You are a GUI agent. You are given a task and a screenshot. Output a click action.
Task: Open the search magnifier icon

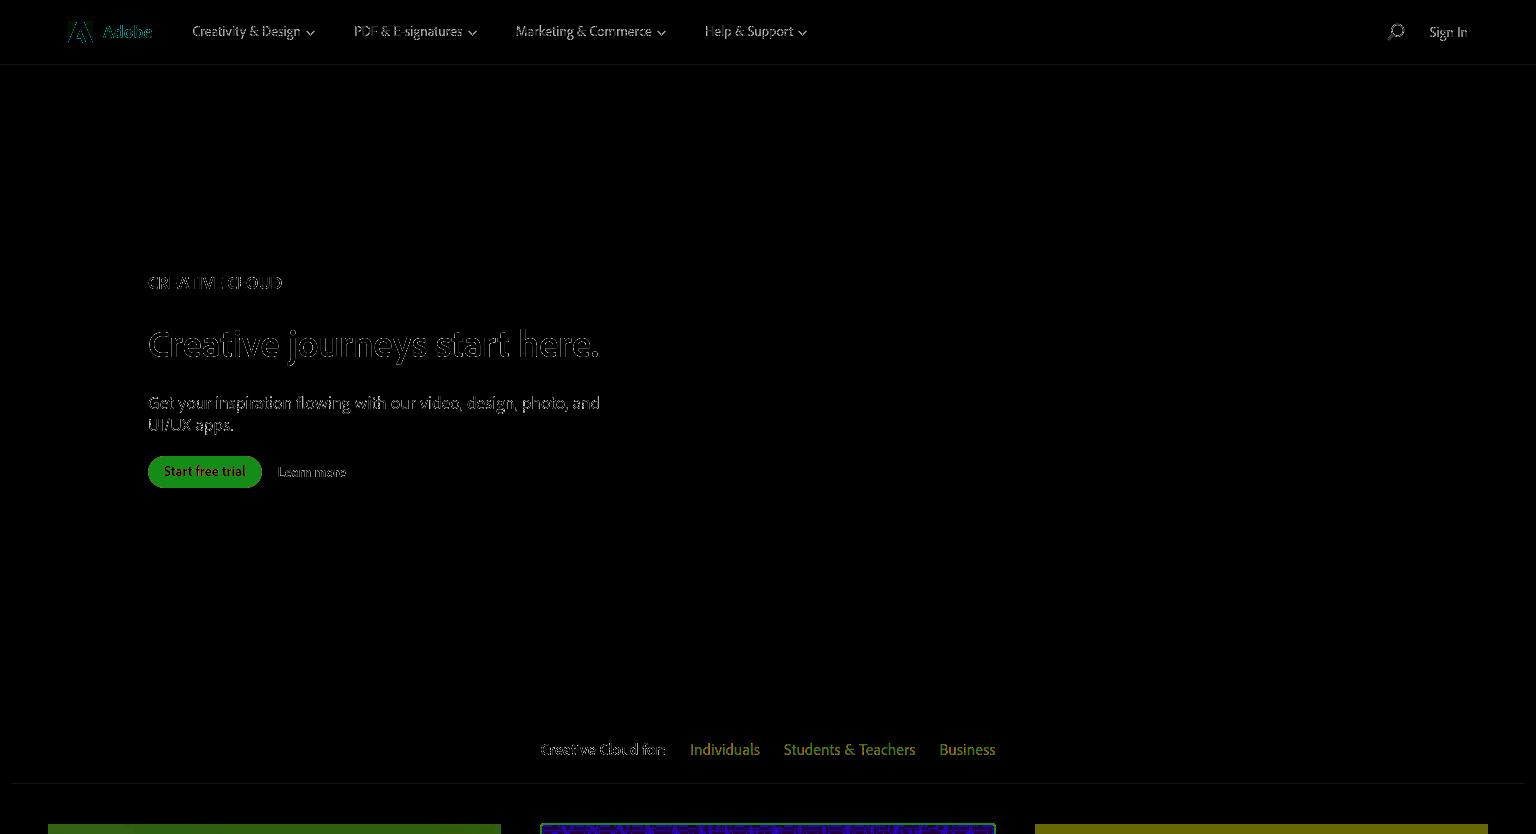pyautogui.click(x=1396, y=32)
